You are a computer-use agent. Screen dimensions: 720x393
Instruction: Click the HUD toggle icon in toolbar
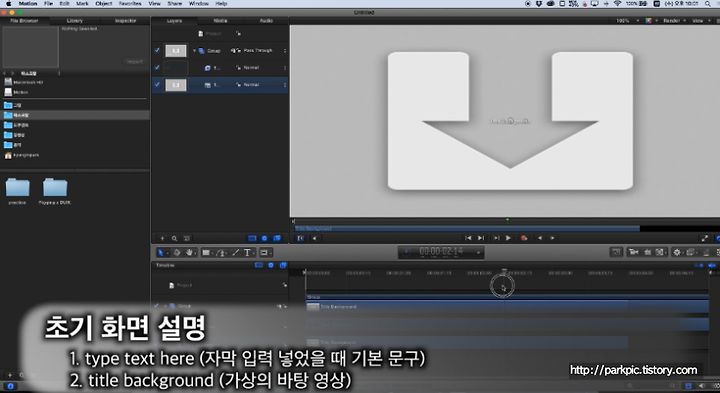616,252
